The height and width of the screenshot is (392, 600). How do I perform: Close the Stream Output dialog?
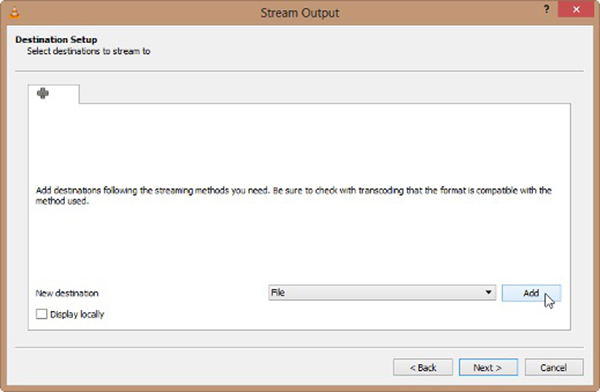[x=576, y=10]
